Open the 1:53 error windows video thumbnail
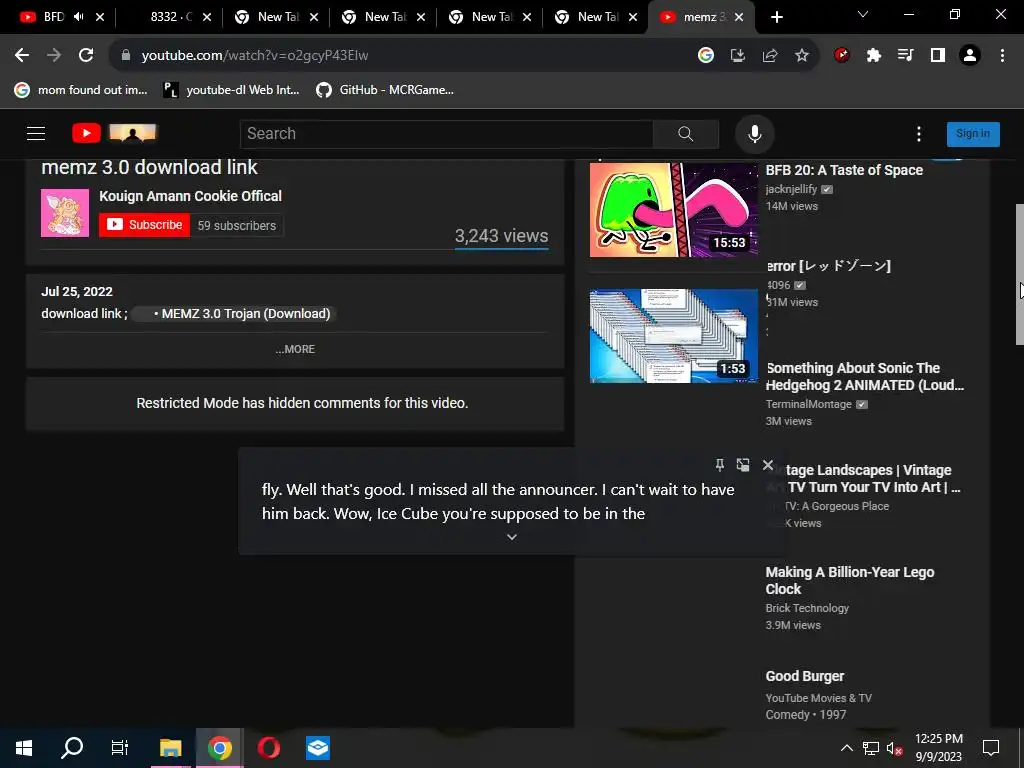 [673, 336]
